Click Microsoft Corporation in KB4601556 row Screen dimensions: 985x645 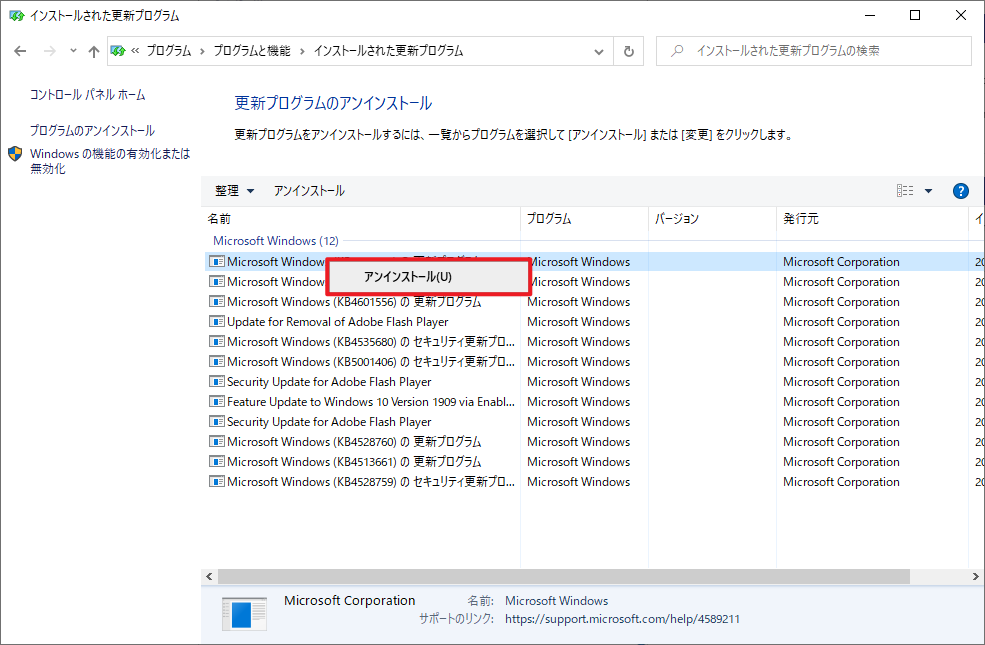(841, 301)
